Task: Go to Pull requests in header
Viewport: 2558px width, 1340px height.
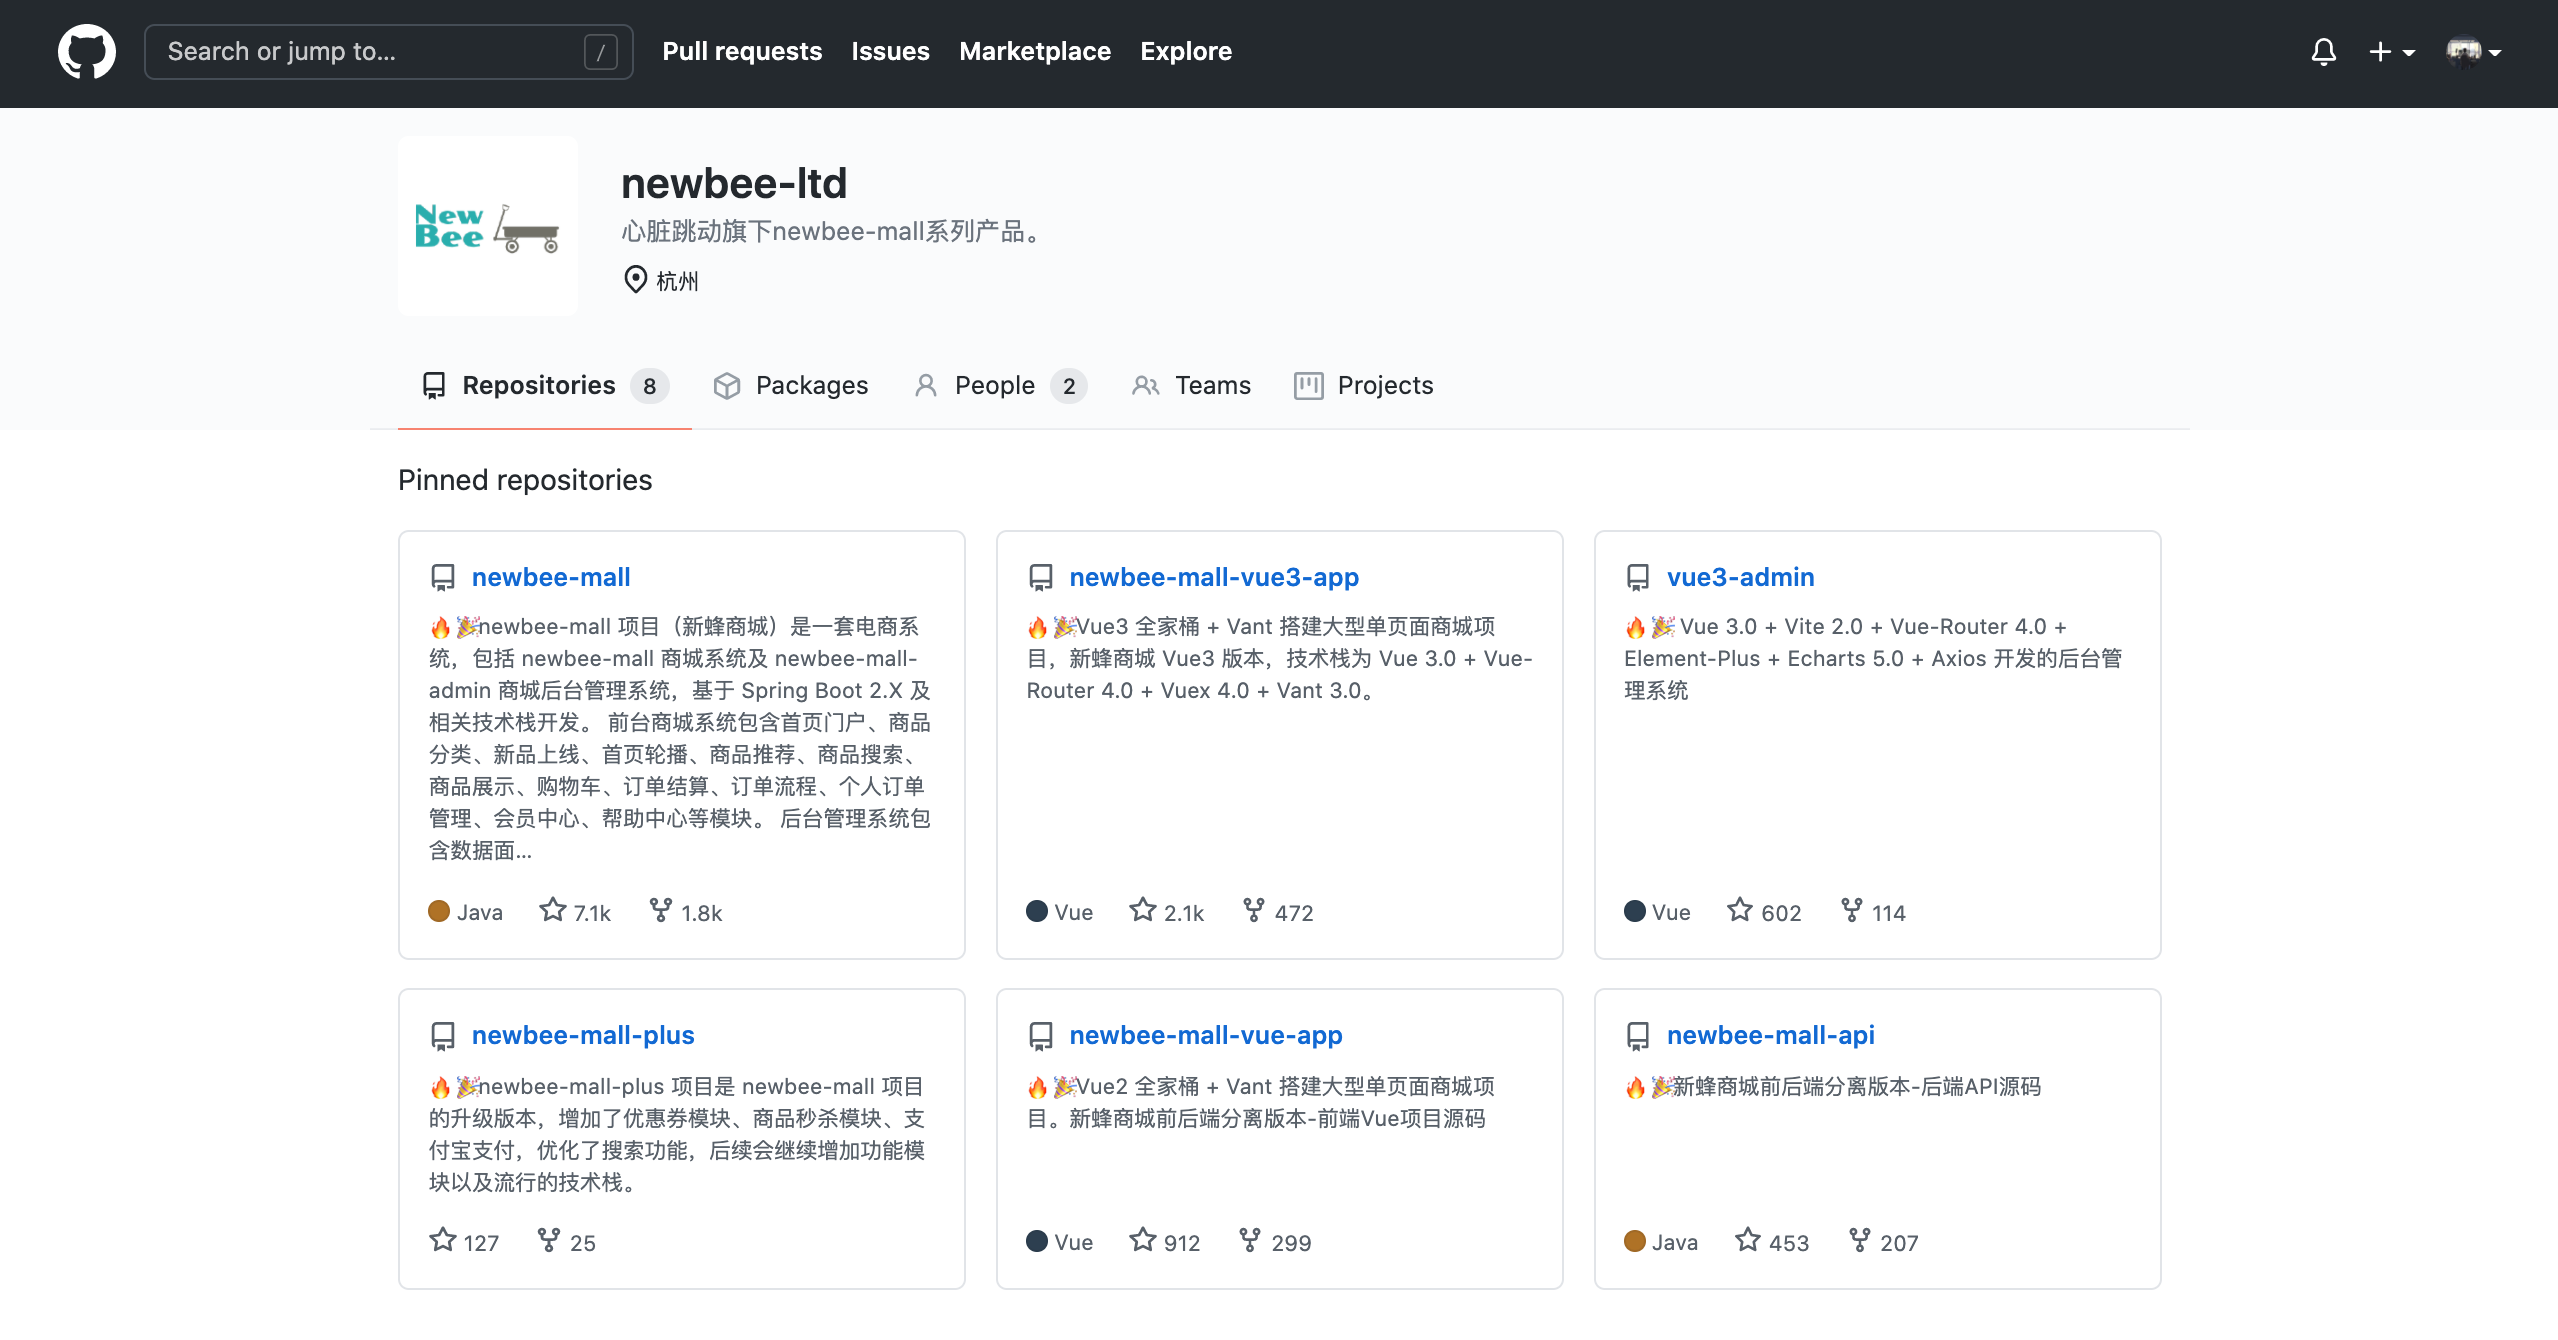Action: coord(742,51)
